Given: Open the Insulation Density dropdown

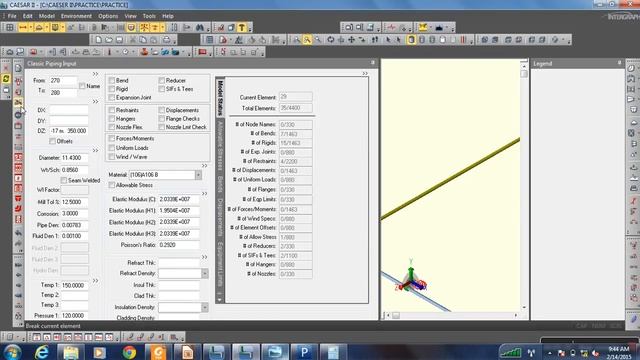Looking at the screenshot, I should pos(205,307).
